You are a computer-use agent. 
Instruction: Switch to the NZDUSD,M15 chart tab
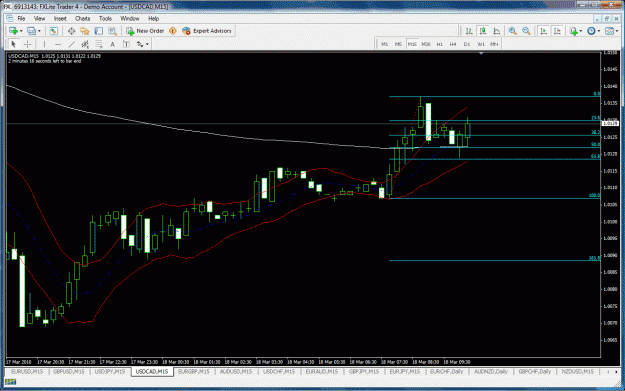coord(578,371)
